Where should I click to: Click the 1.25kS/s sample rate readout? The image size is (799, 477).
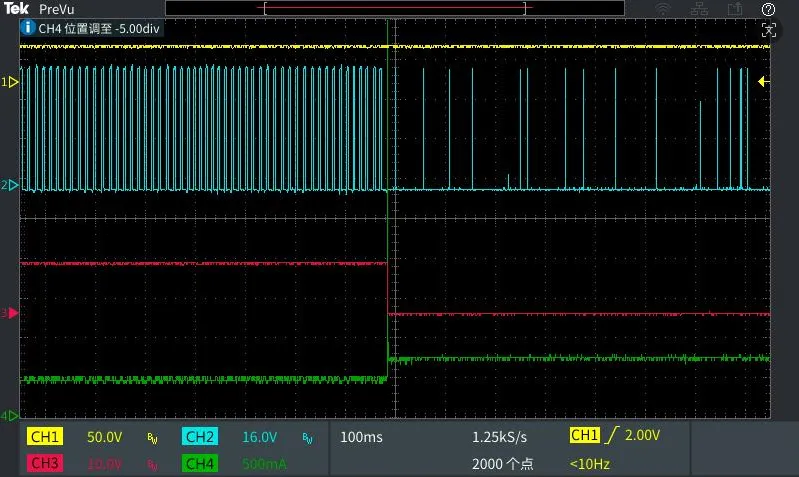(499, 437)
